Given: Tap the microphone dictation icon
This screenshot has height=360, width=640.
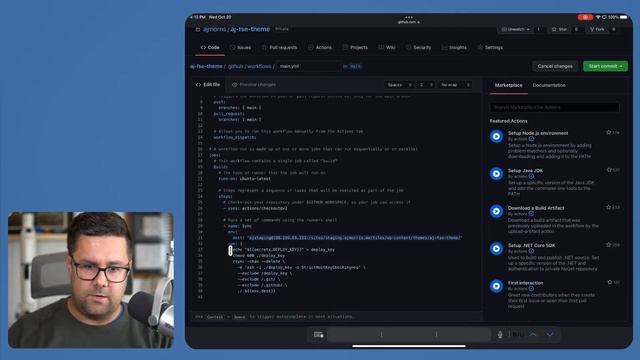Looking at the screenshot, I should 500,335.
